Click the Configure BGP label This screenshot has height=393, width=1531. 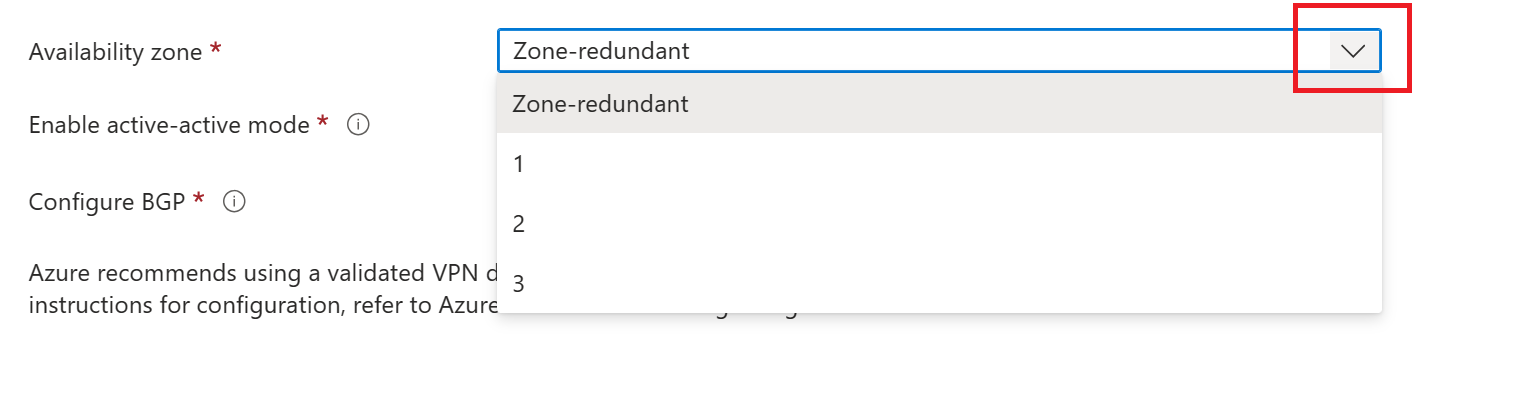[107, 201]
